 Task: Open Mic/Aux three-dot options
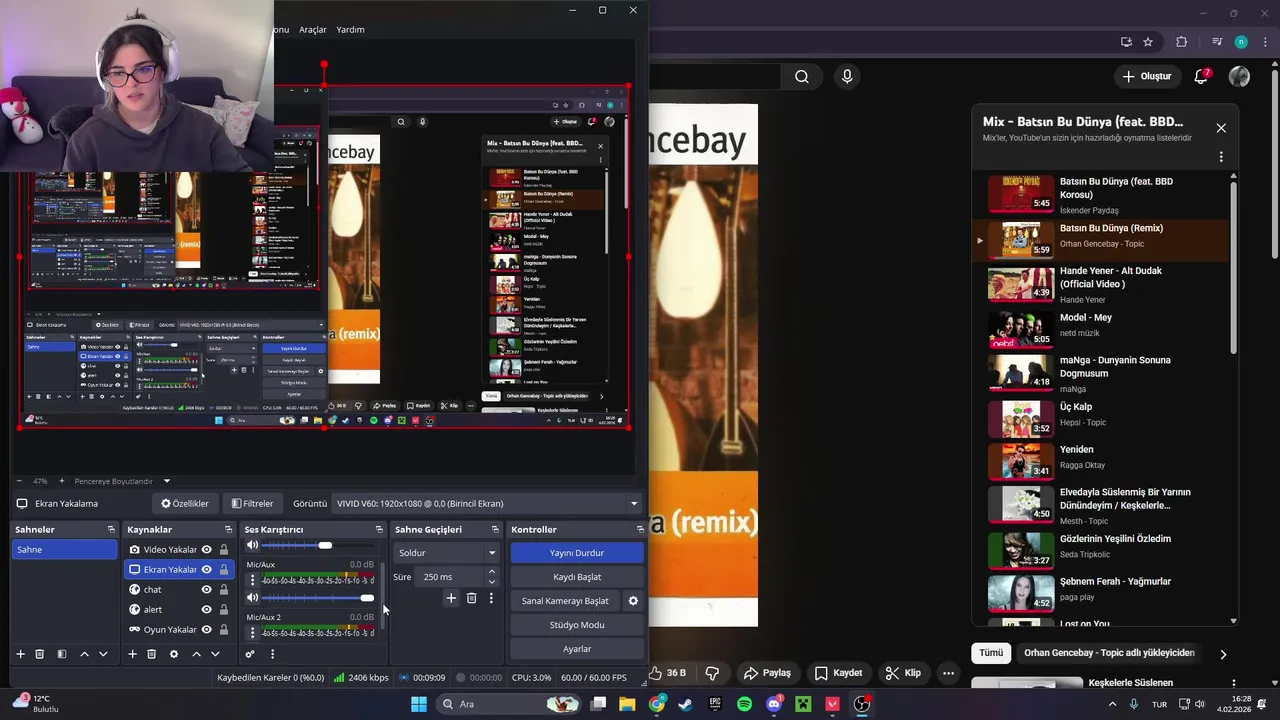[252, 580]
